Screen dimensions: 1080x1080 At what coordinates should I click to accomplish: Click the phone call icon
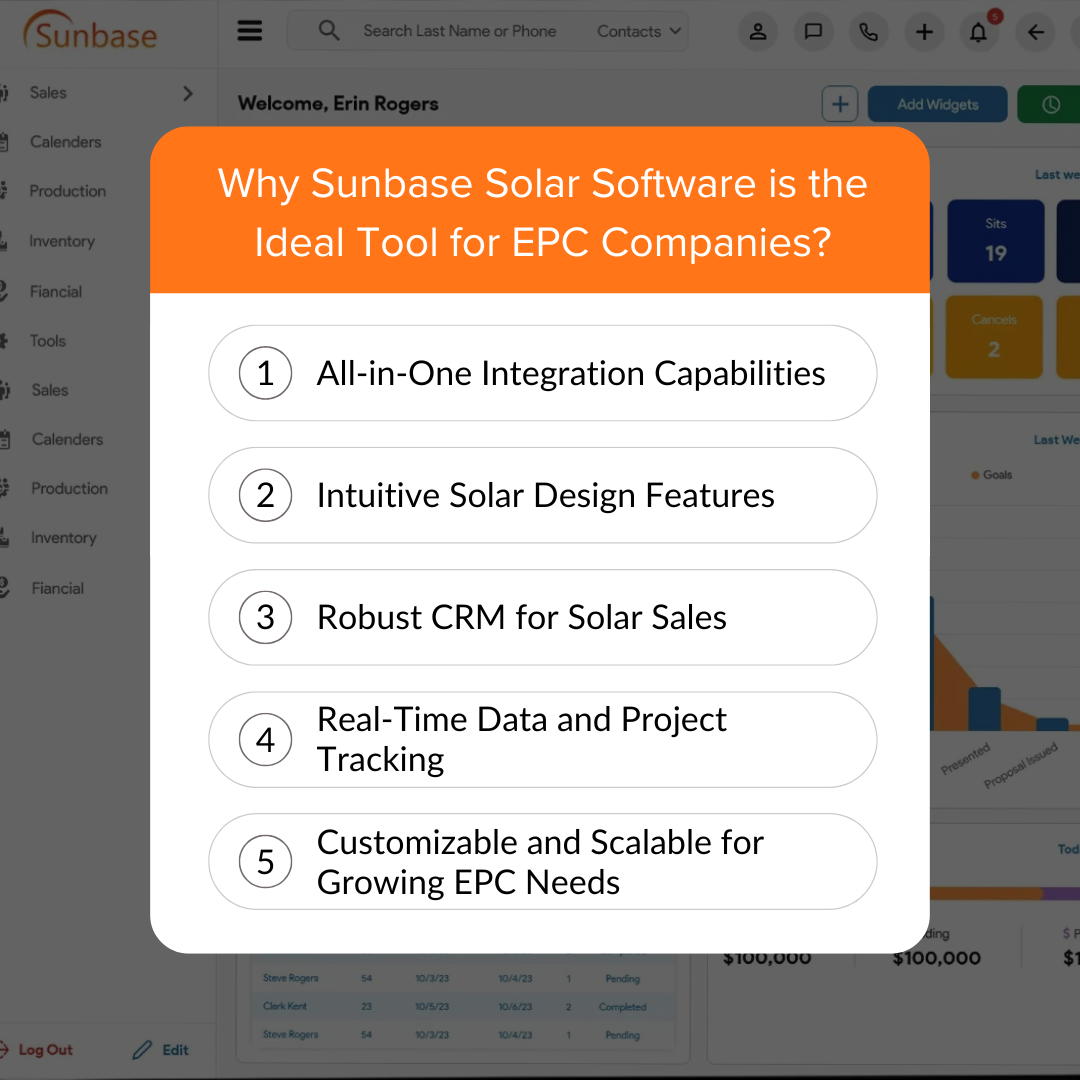point(868,31)
